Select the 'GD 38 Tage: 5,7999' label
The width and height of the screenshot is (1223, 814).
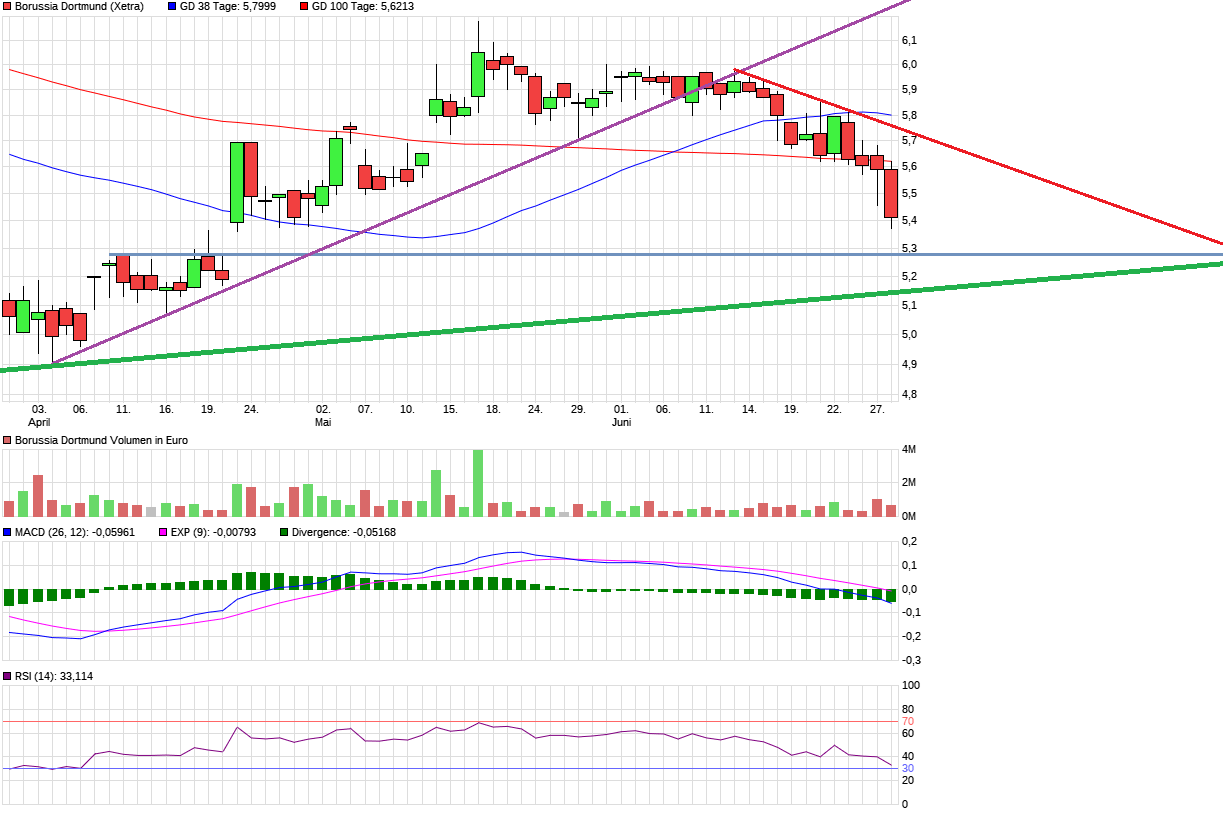coord(228,6)
